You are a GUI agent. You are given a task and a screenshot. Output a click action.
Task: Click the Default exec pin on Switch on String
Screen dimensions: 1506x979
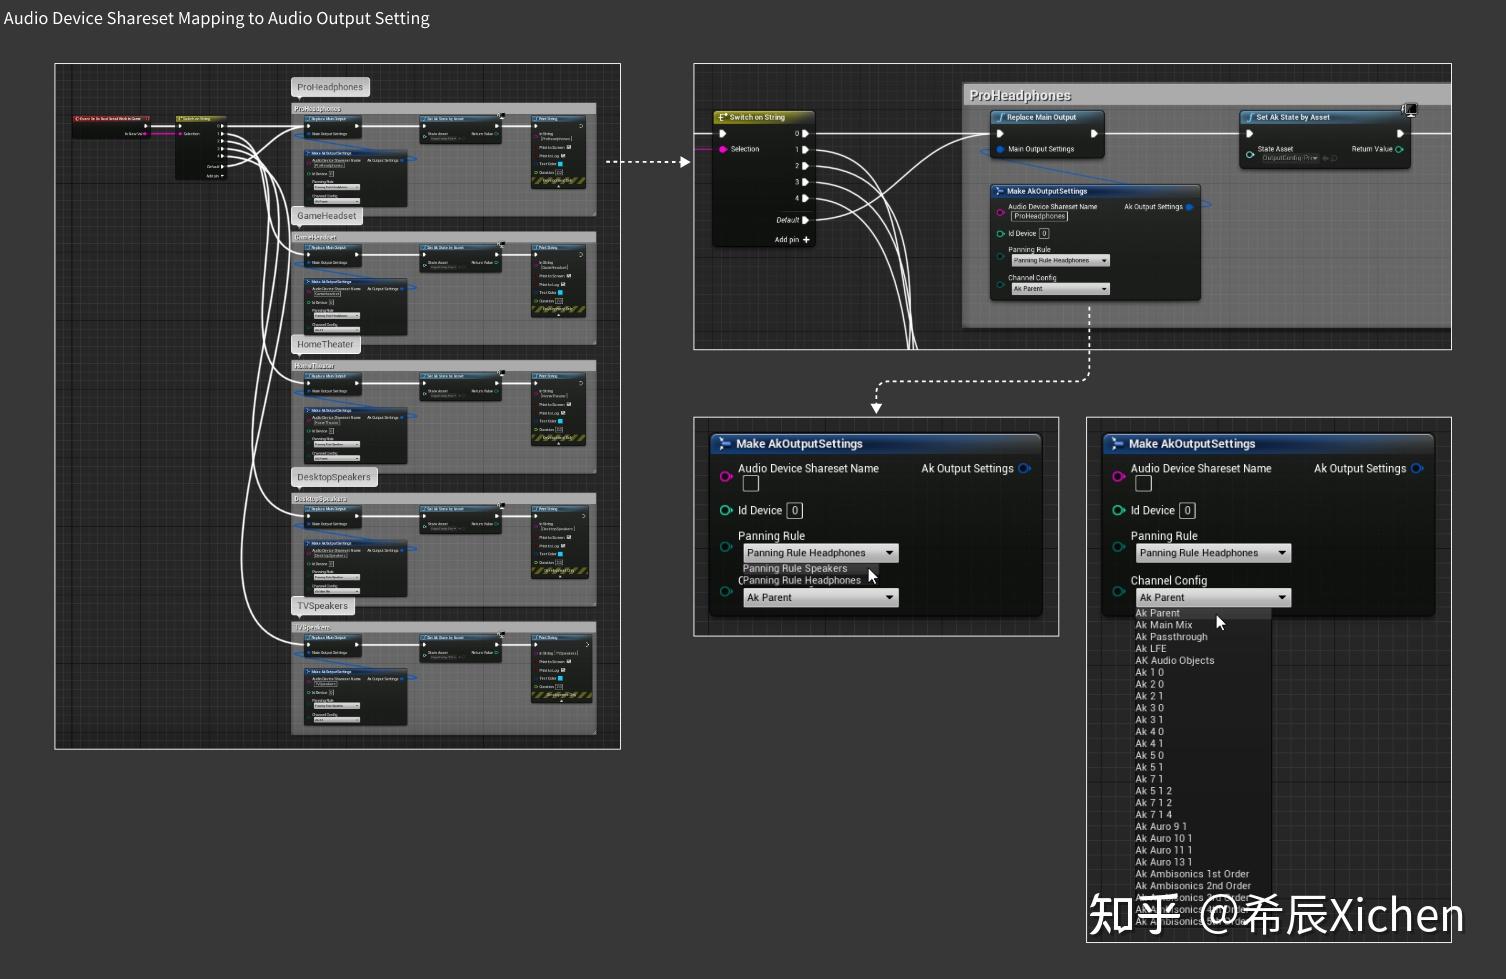[804, 220]
